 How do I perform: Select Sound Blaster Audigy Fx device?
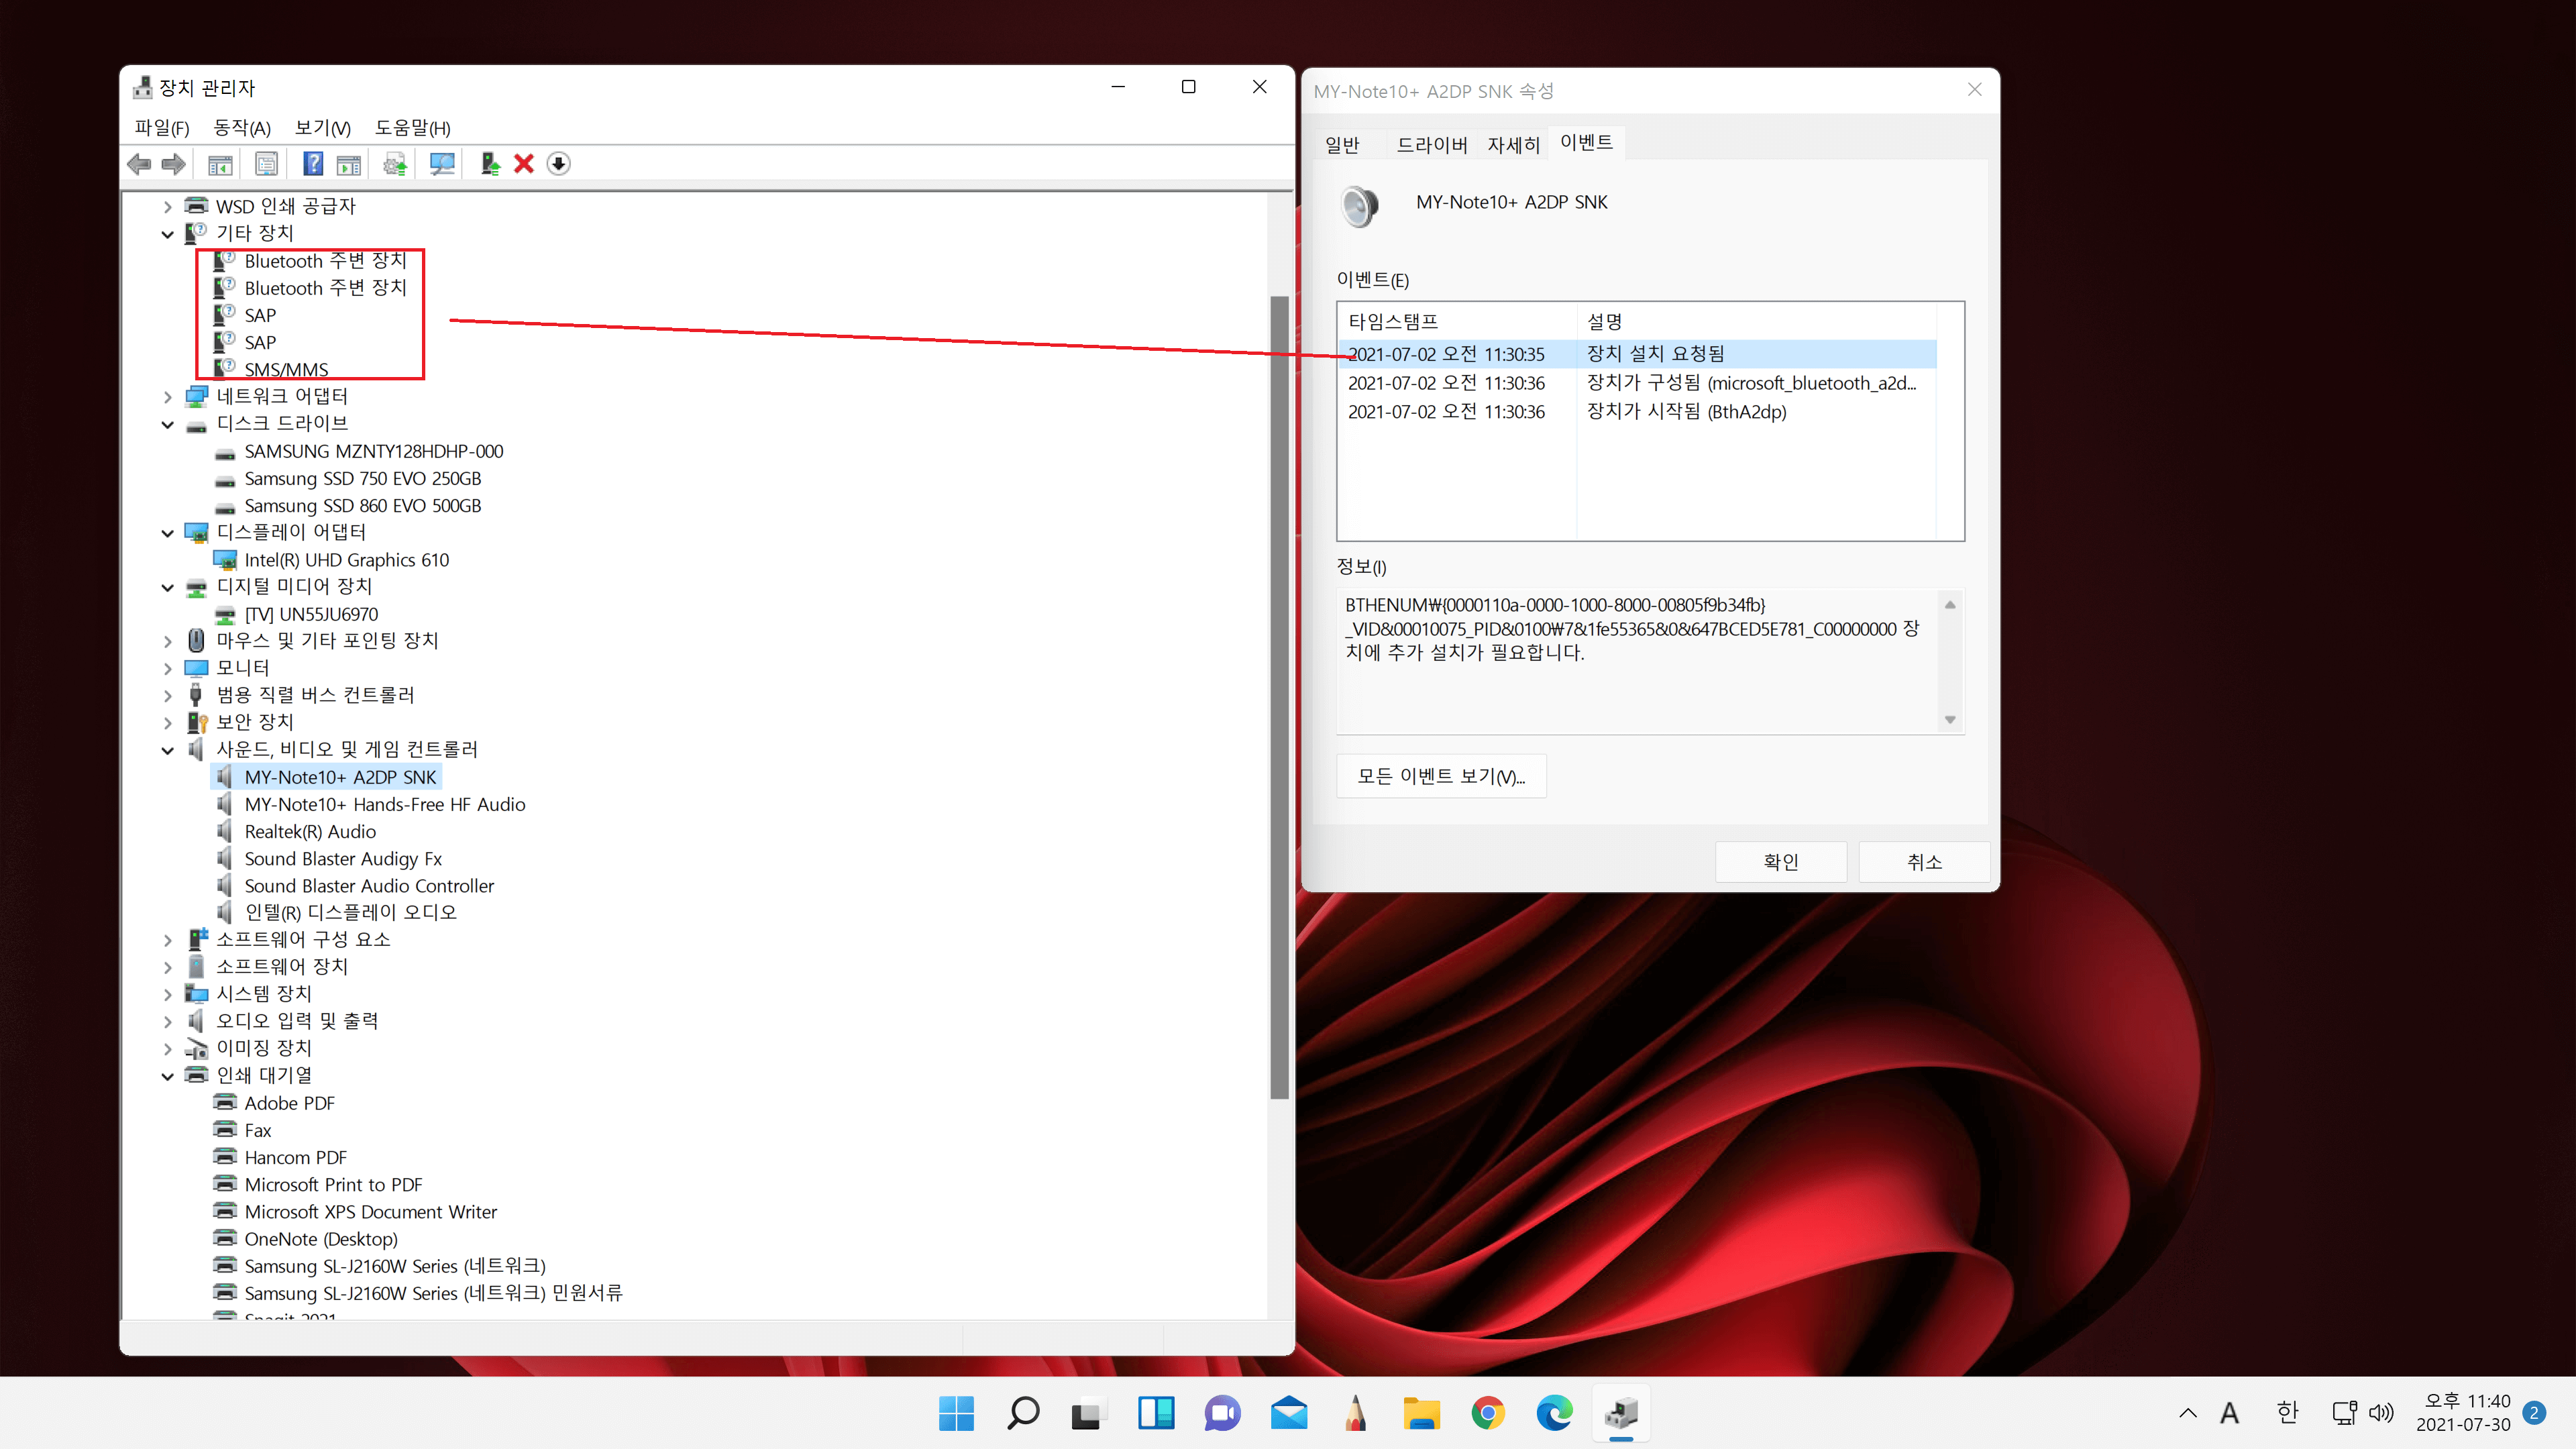[x=343, y=859]
